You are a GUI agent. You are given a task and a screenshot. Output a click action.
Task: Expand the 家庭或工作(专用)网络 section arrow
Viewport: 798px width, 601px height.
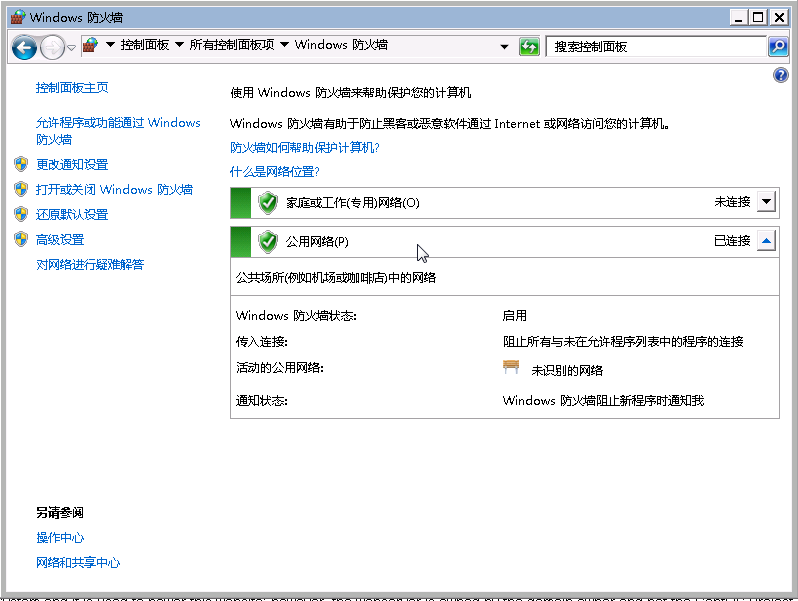[x=766, y=202]
